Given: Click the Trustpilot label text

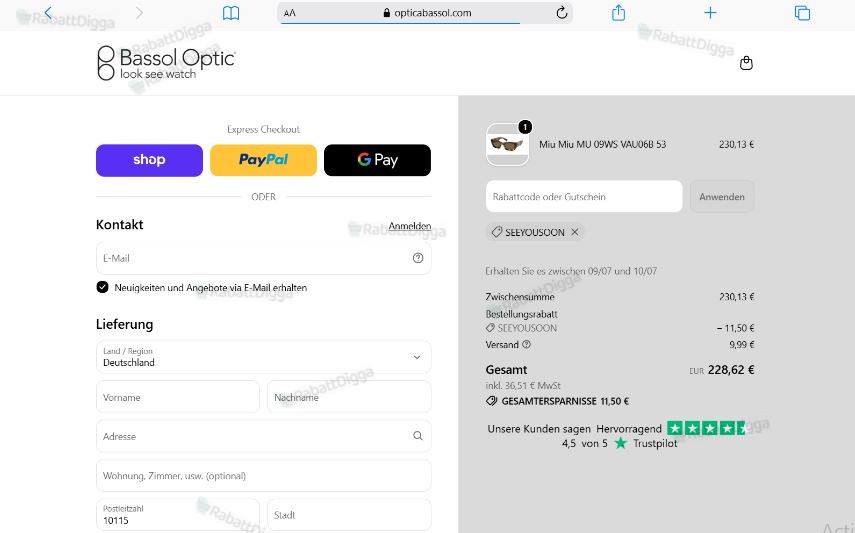Looking at the screenshot, I should 655,444.
